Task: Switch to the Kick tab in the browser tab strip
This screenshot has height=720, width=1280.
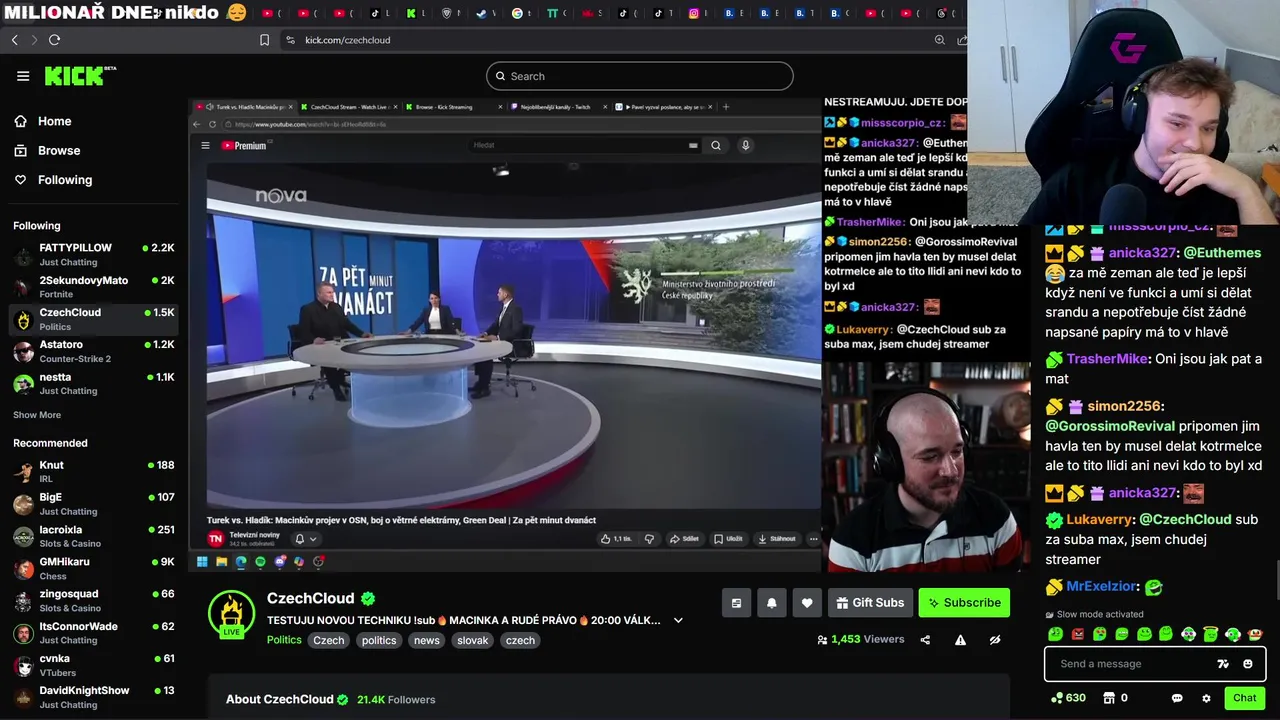Action: [x=411, y=13]
